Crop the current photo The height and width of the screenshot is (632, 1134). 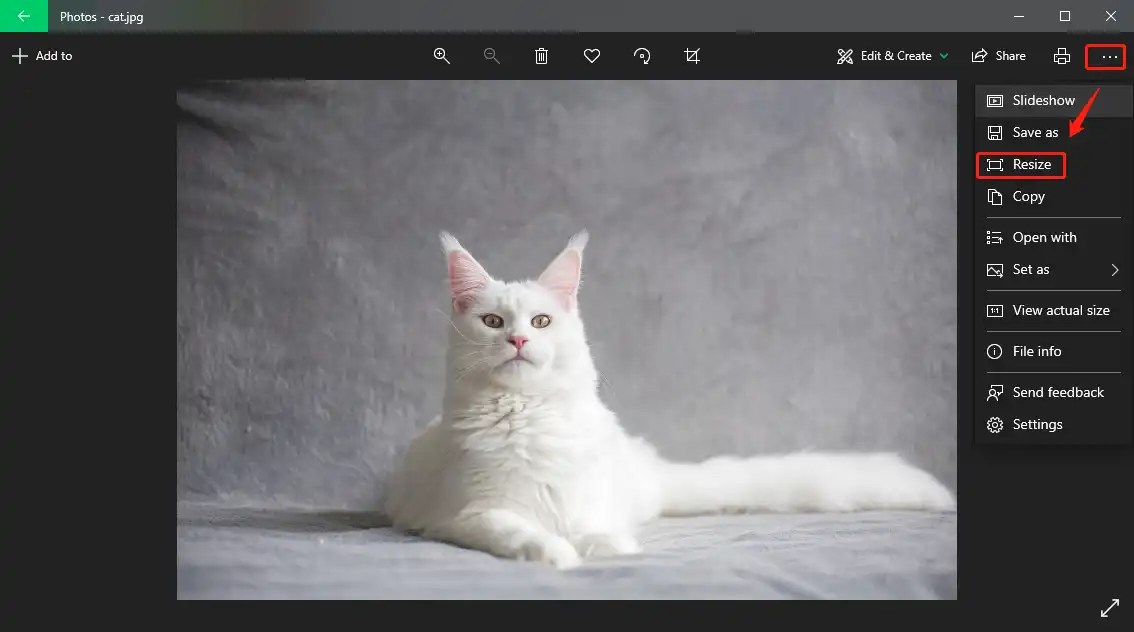(x=691, y=55)
